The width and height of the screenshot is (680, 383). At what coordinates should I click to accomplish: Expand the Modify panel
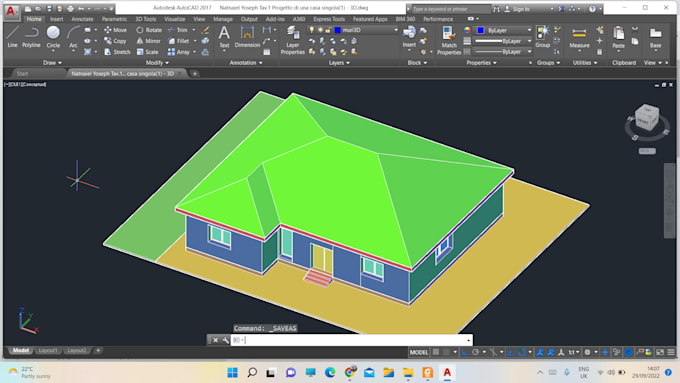(157, 63)
